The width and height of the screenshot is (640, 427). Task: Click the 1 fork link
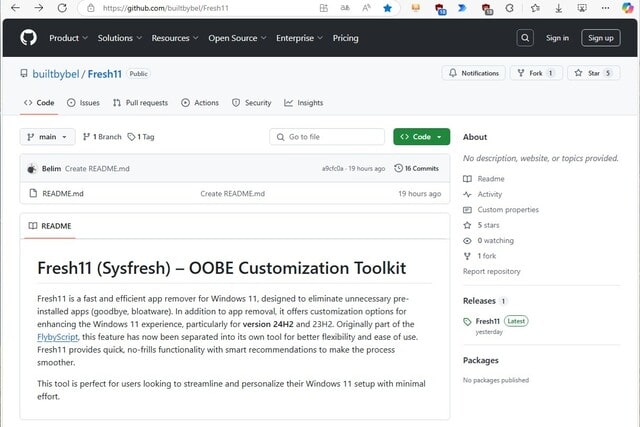(x=487, y=256)
